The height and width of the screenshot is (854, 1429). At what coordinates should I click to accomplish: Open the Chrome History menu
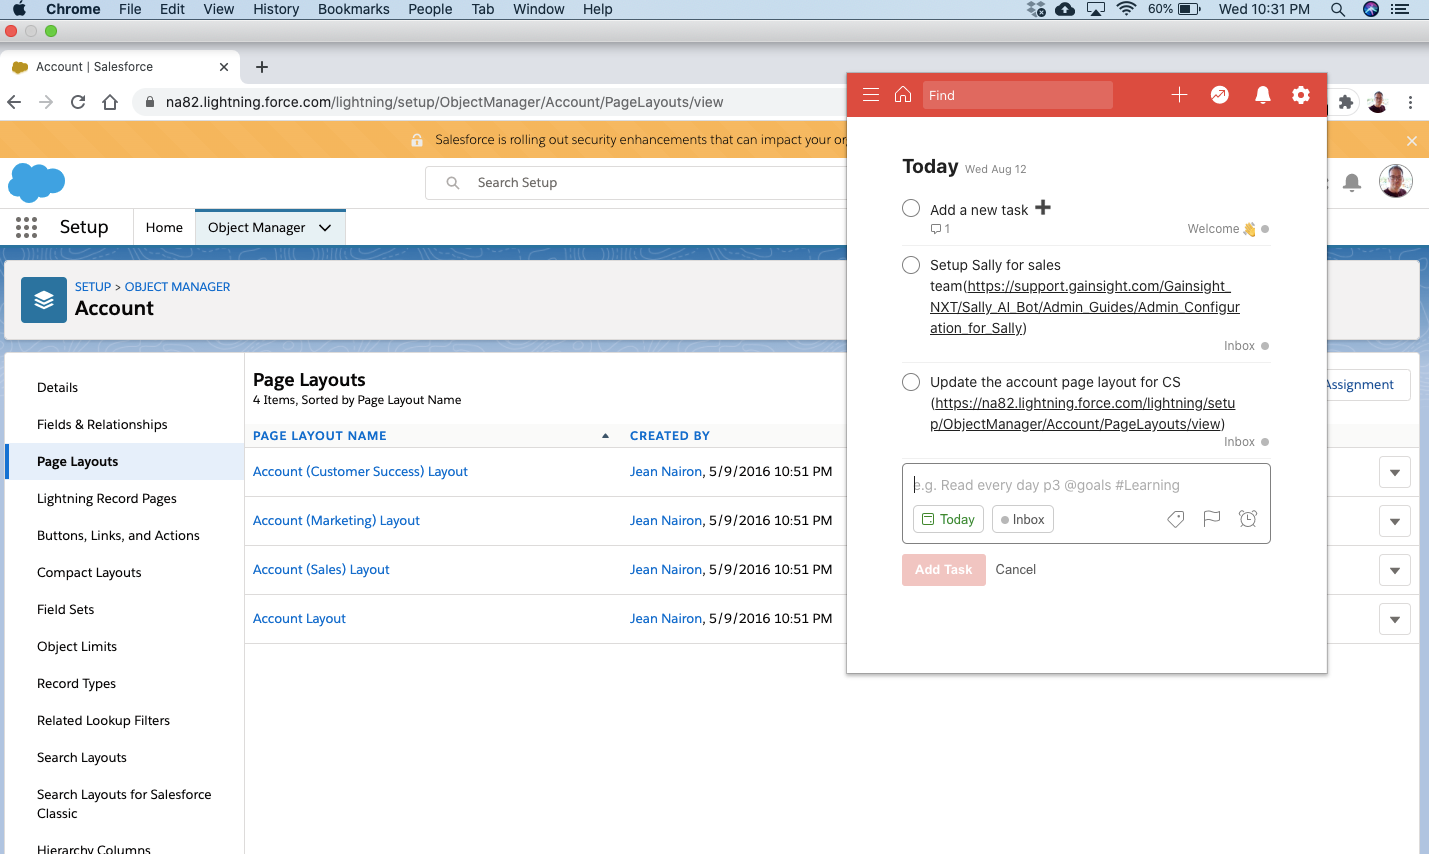[x=276, y=9]
